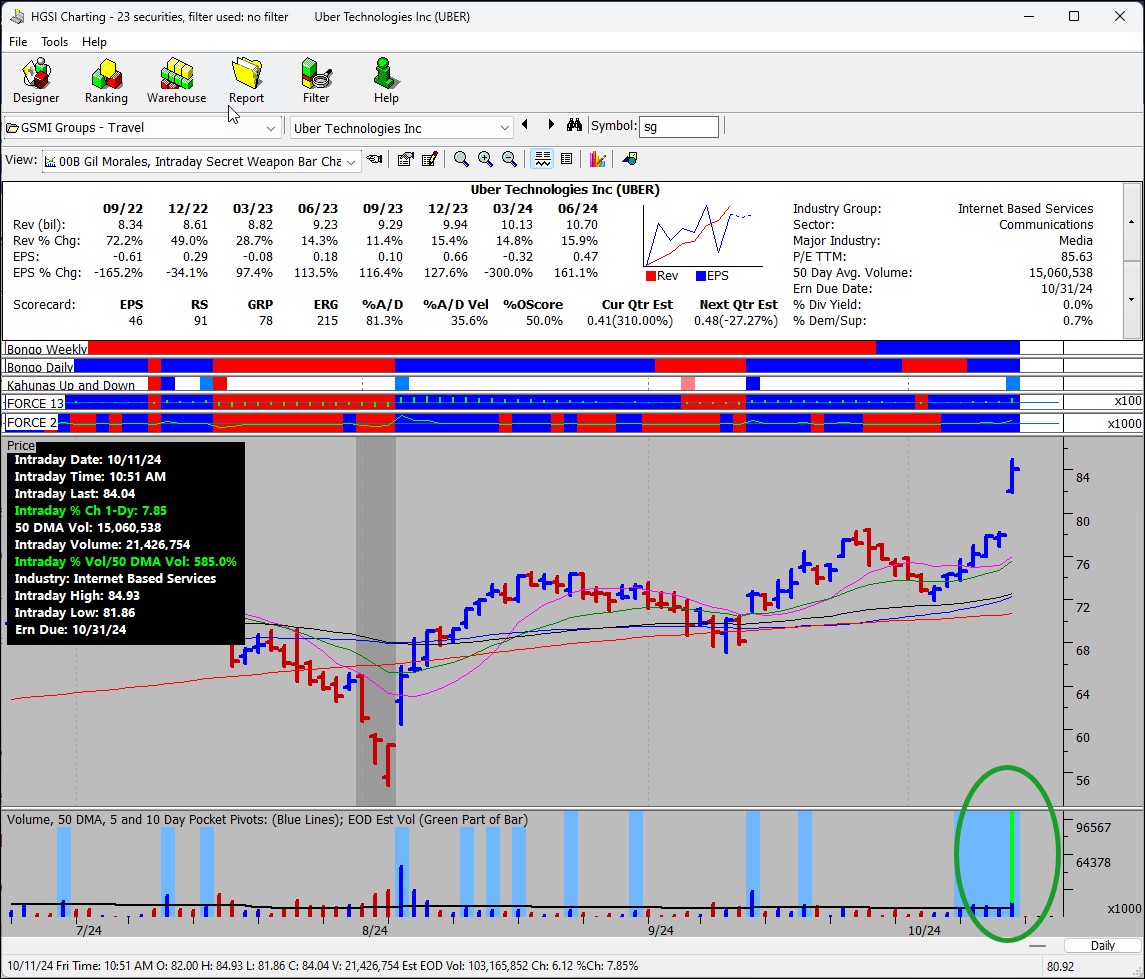The height and width of the screenshot is (979, 1145).
Task: Open the Help menu
Action: (94, 42)
